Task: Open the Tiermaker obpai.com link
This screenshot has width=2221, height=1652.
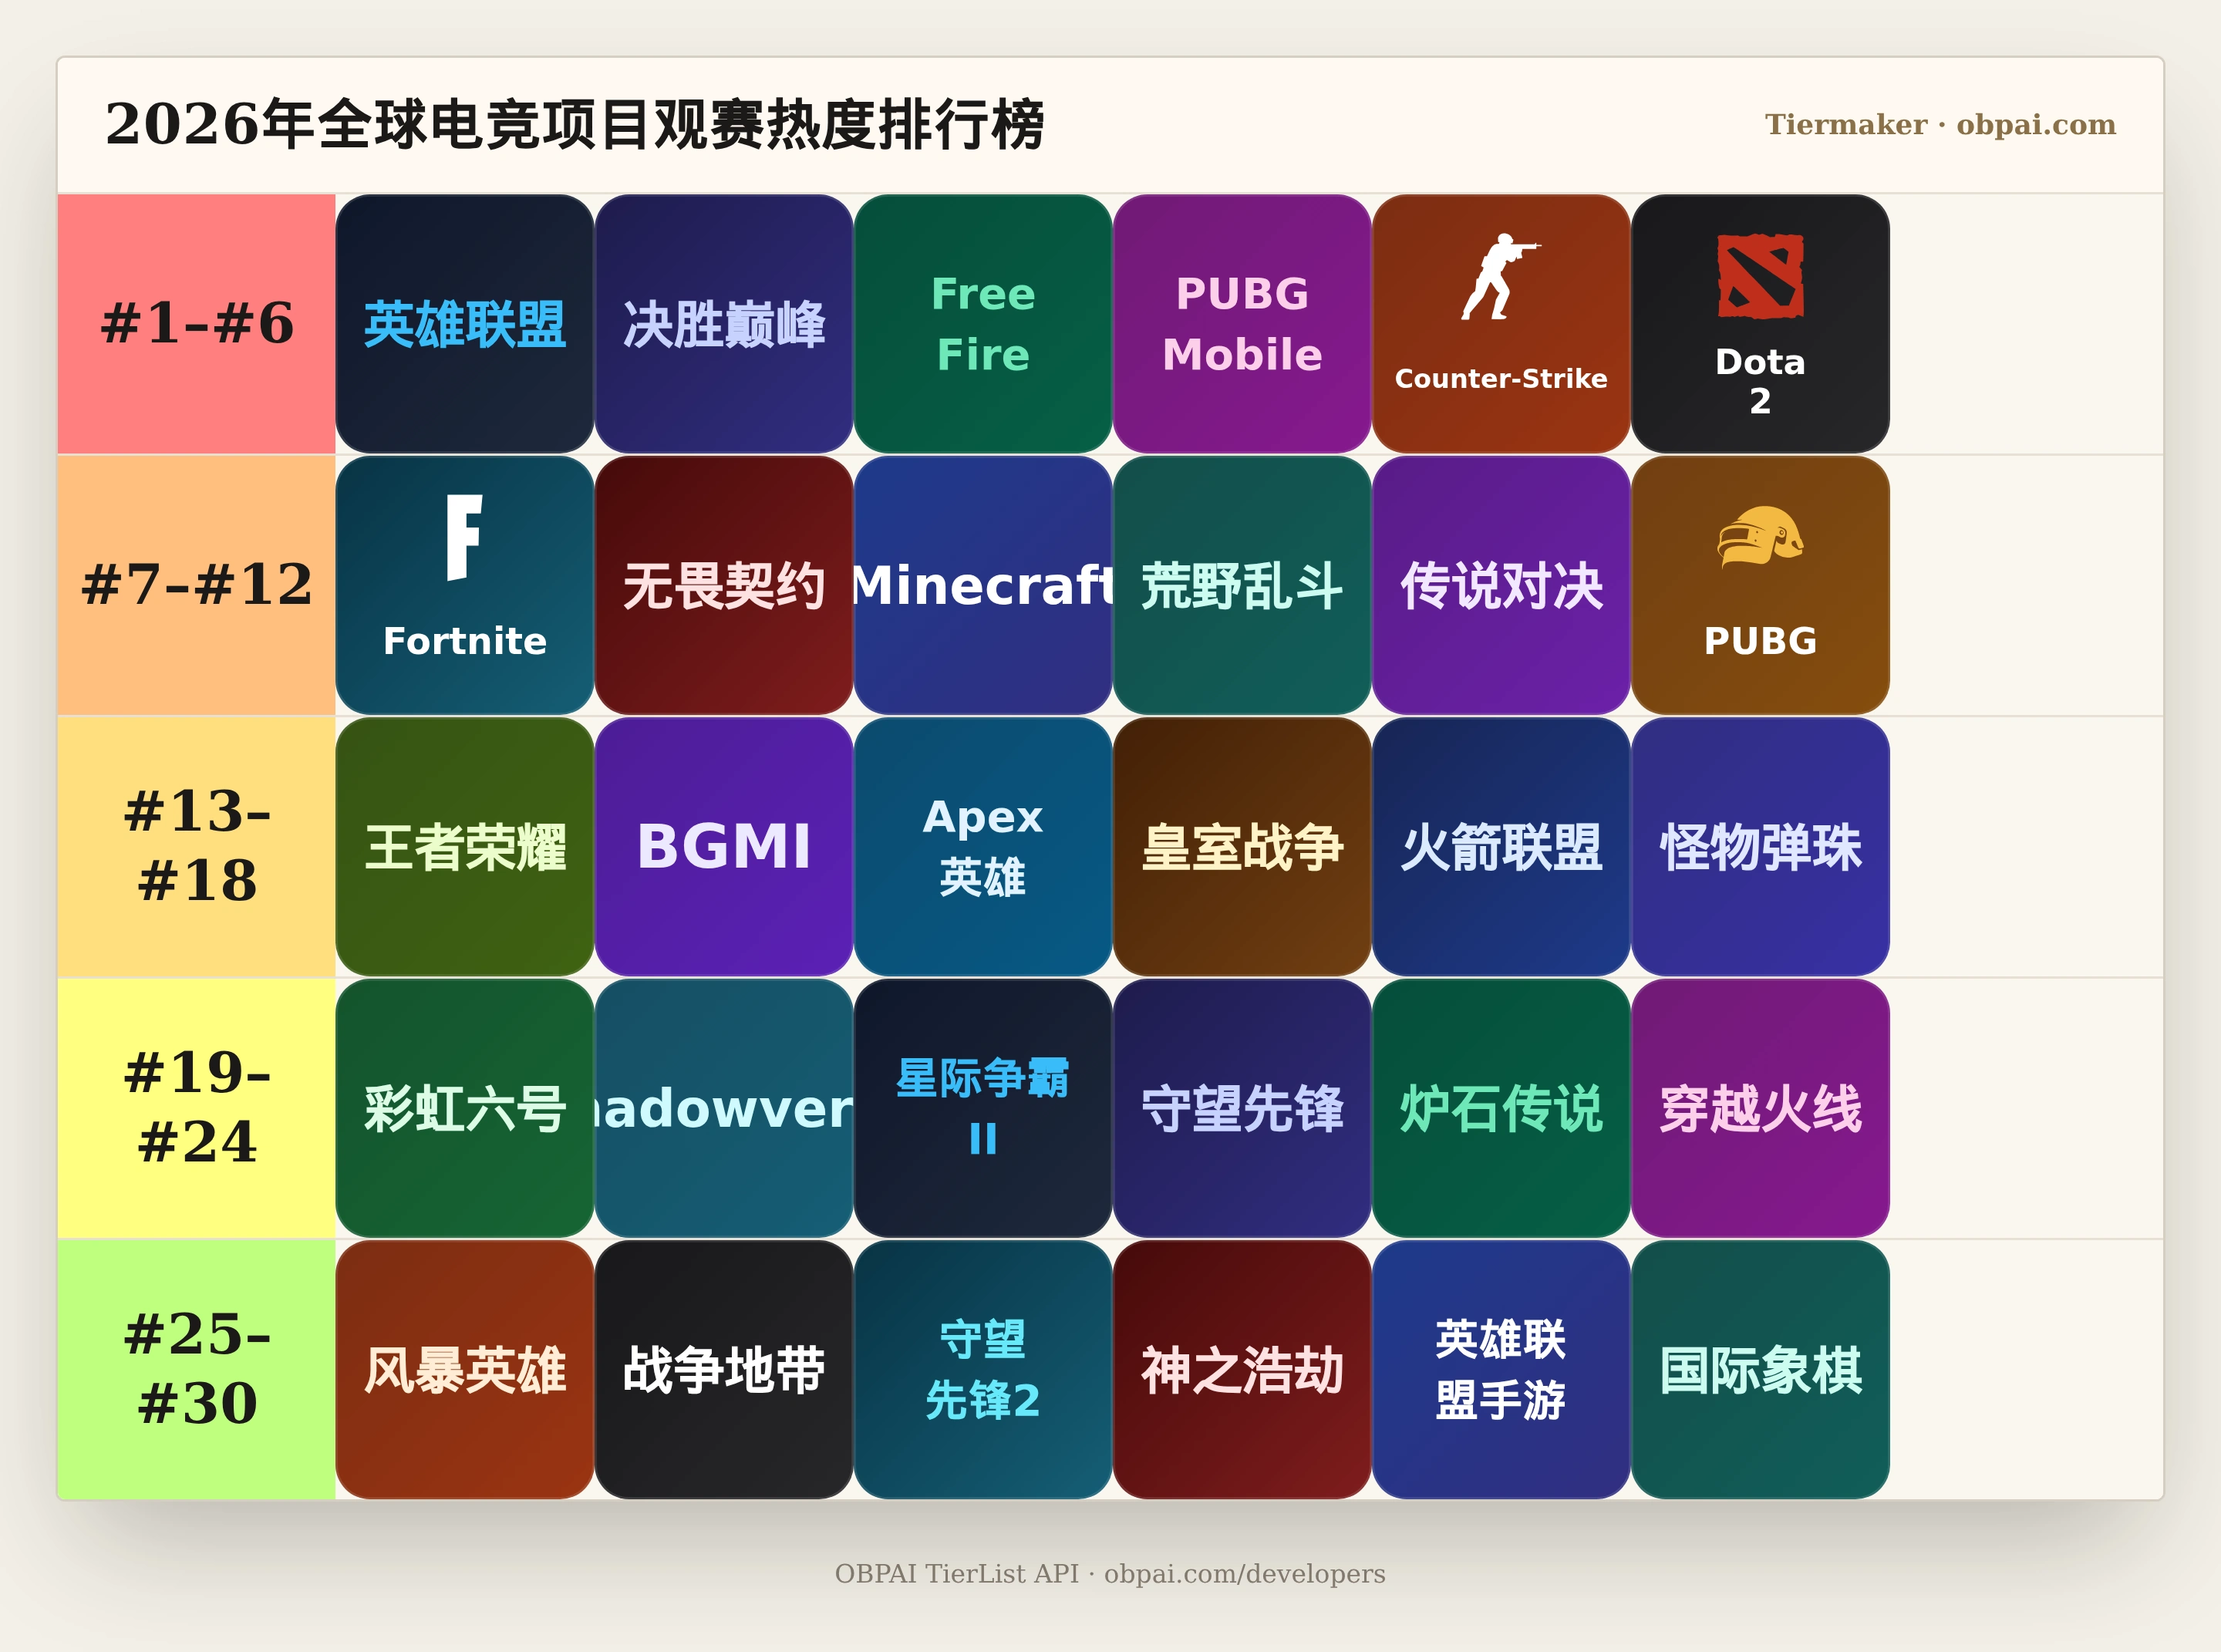Action: click(1940, 124)
